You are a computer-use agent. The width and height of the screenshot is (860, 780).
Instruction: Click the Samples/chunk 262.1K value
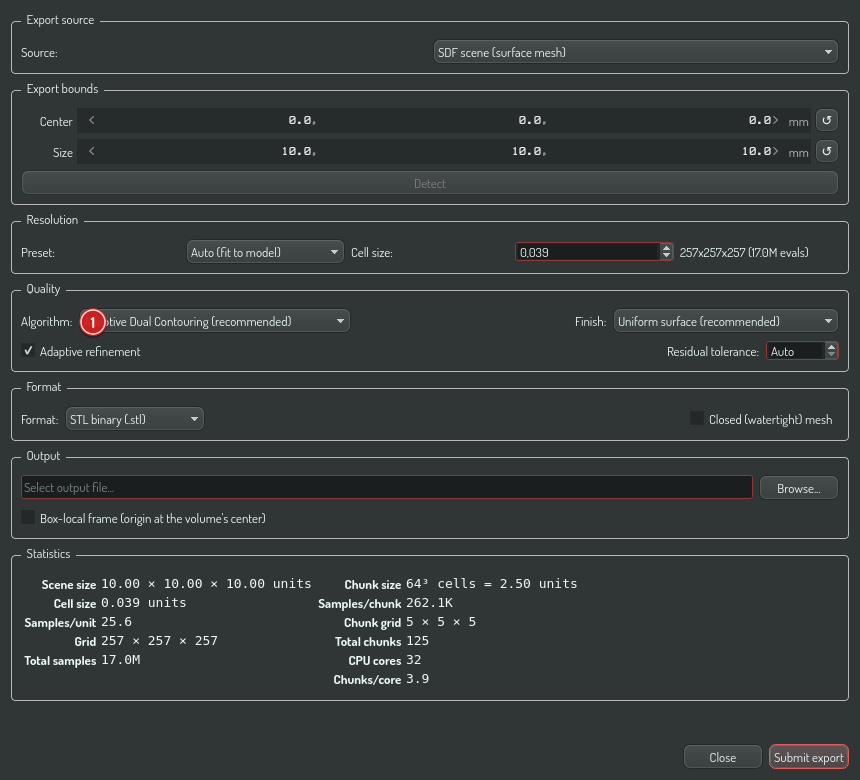[x=429, y=603]
